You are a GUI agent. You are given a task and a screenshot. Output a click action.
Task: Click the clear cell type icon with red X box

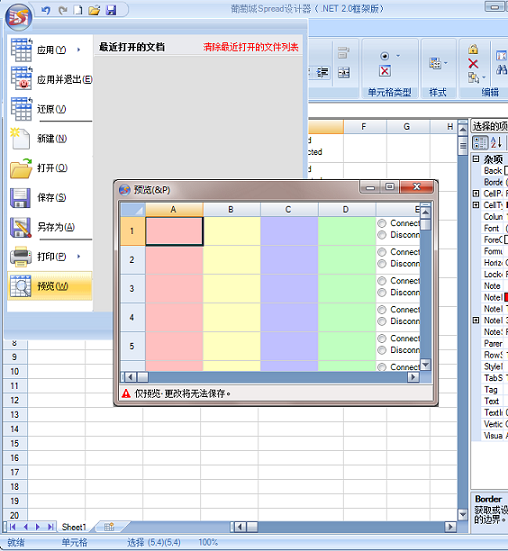(x=385, y=71)
